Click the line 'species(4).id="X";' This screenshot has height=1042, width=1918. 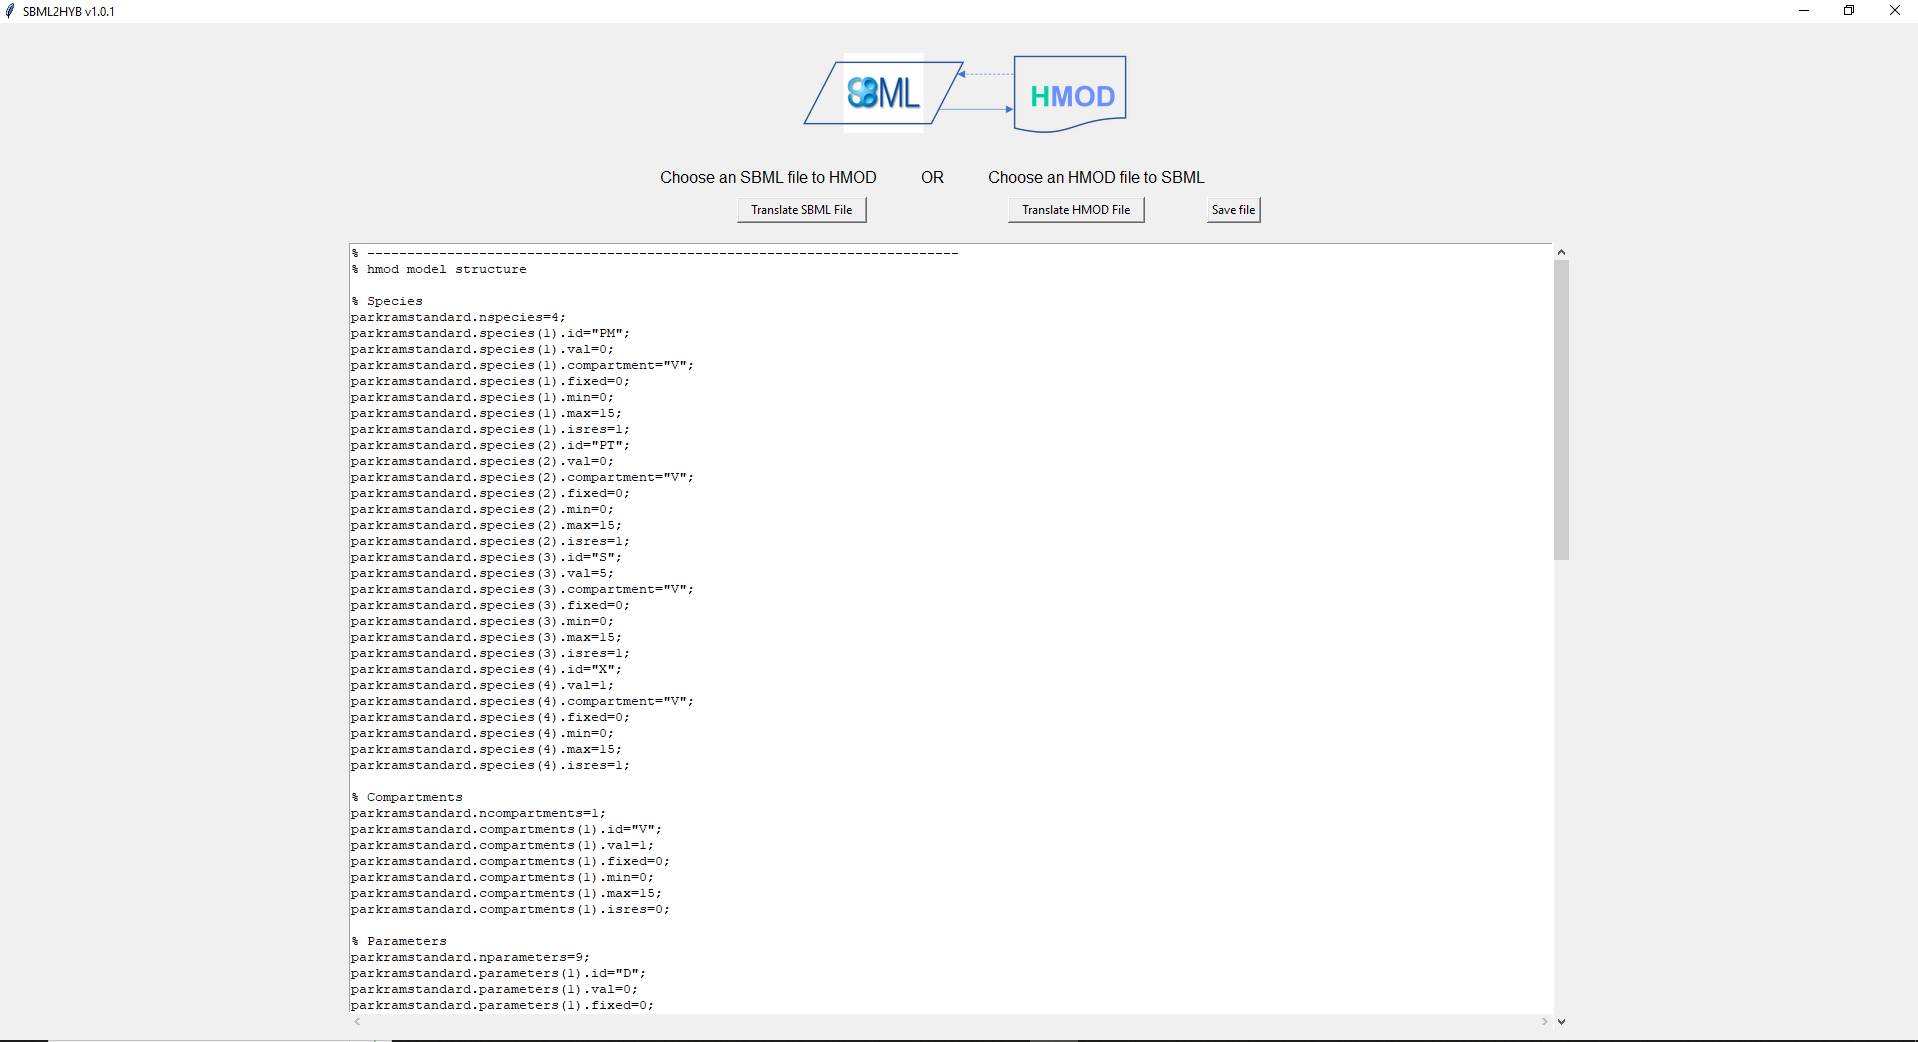click(486, 670)
